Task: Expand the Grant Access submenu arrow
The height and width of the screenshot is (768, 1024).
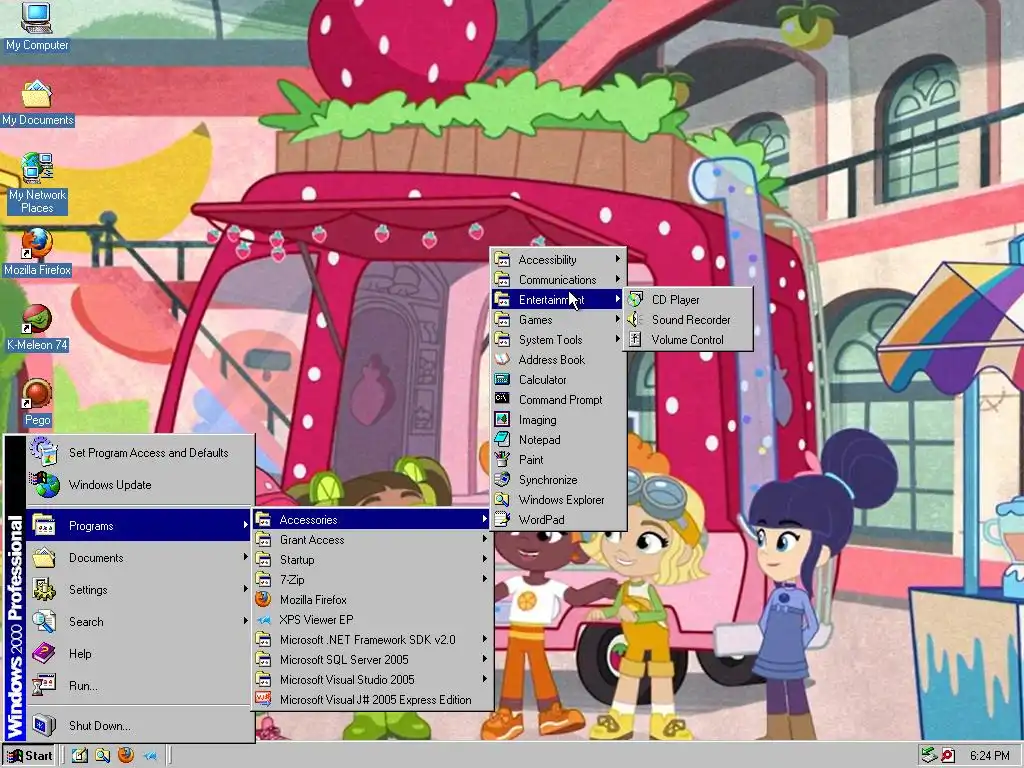Action: (x=485, y=539)
